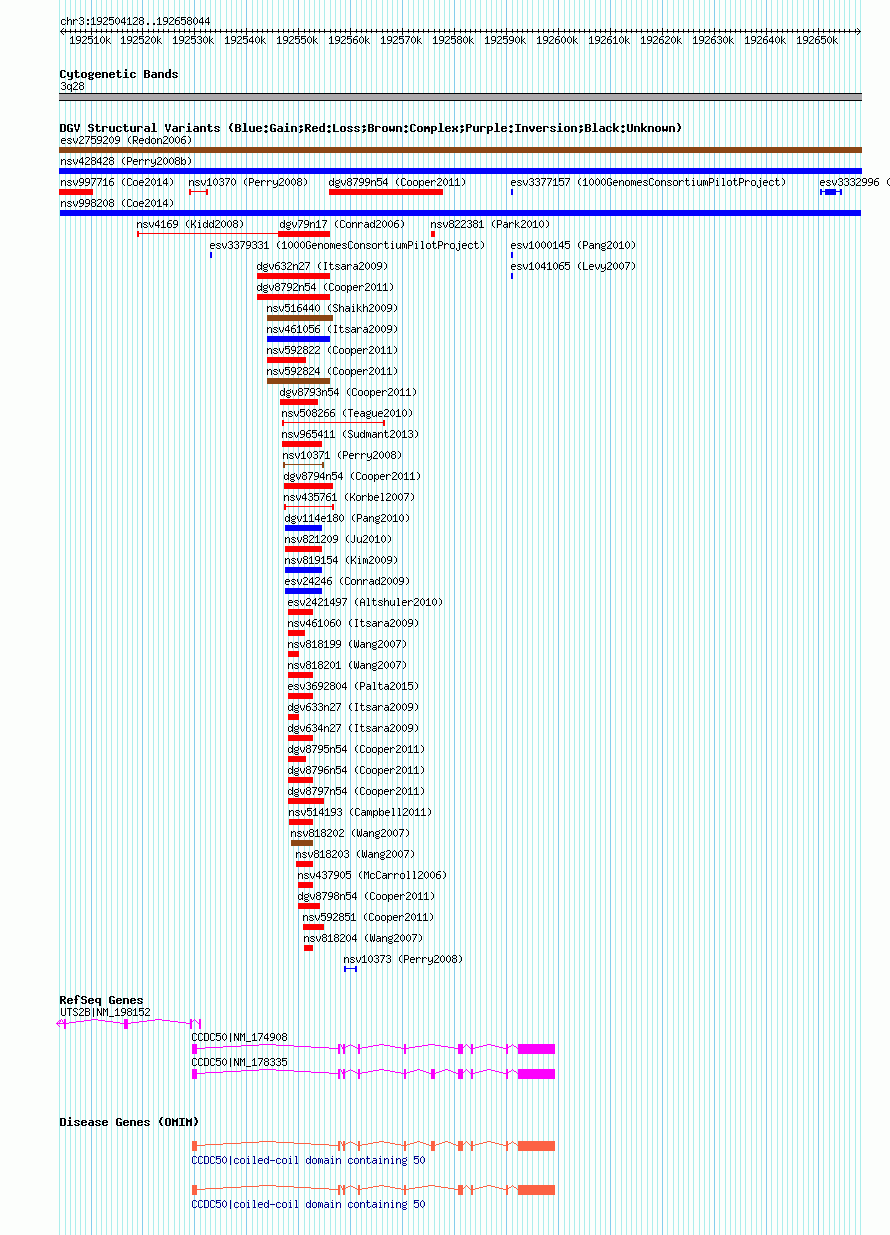This screenshot has width=890, height=1235.
Task: Click the brown esv2759209 complex variant bar
Action: pos(460,150)
